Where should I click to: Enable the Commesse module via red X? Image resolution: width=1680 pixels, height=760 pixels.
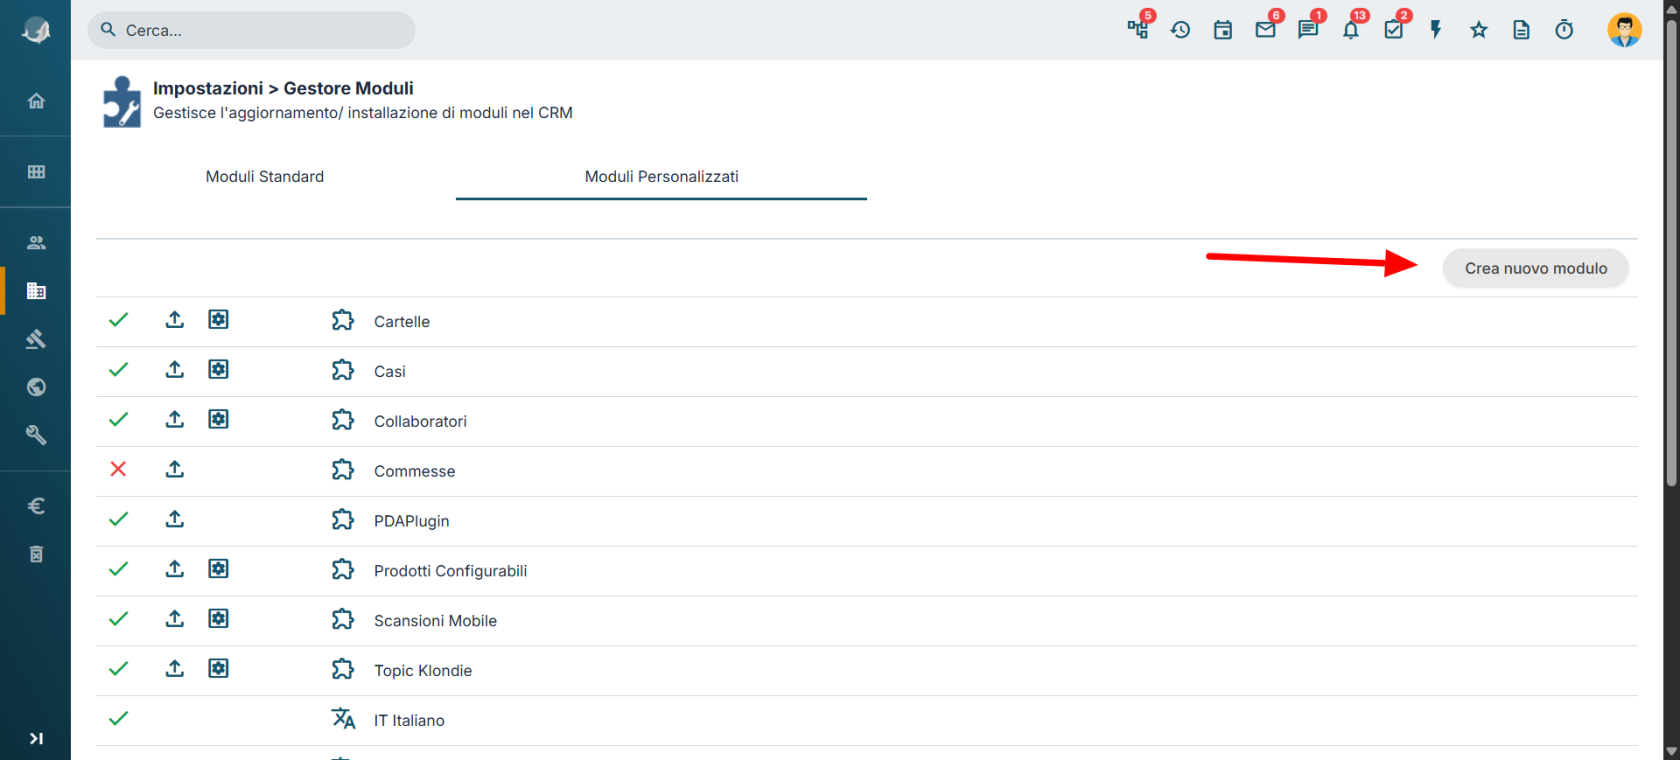point(118,469)
